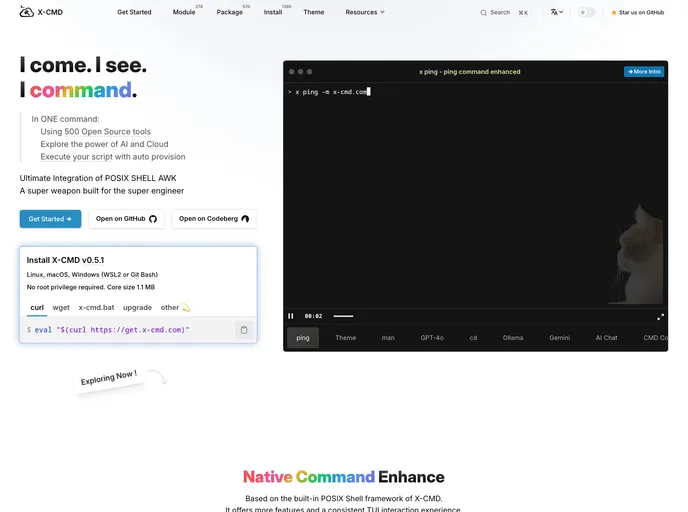
Task: Select the wget install tab
Action: pyautogui.click(x=61, y=308)
